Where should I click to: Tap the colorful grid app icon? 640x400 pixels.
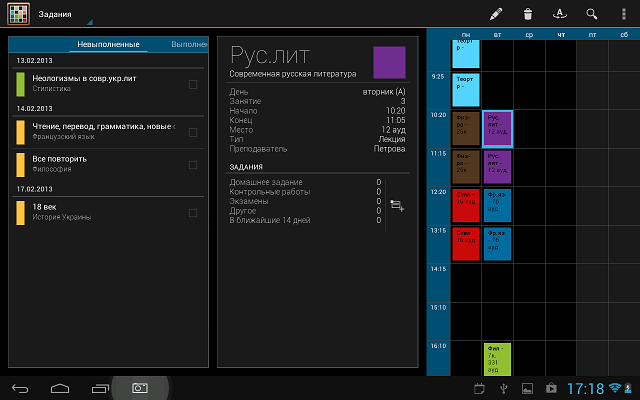(x=18, y=14)
